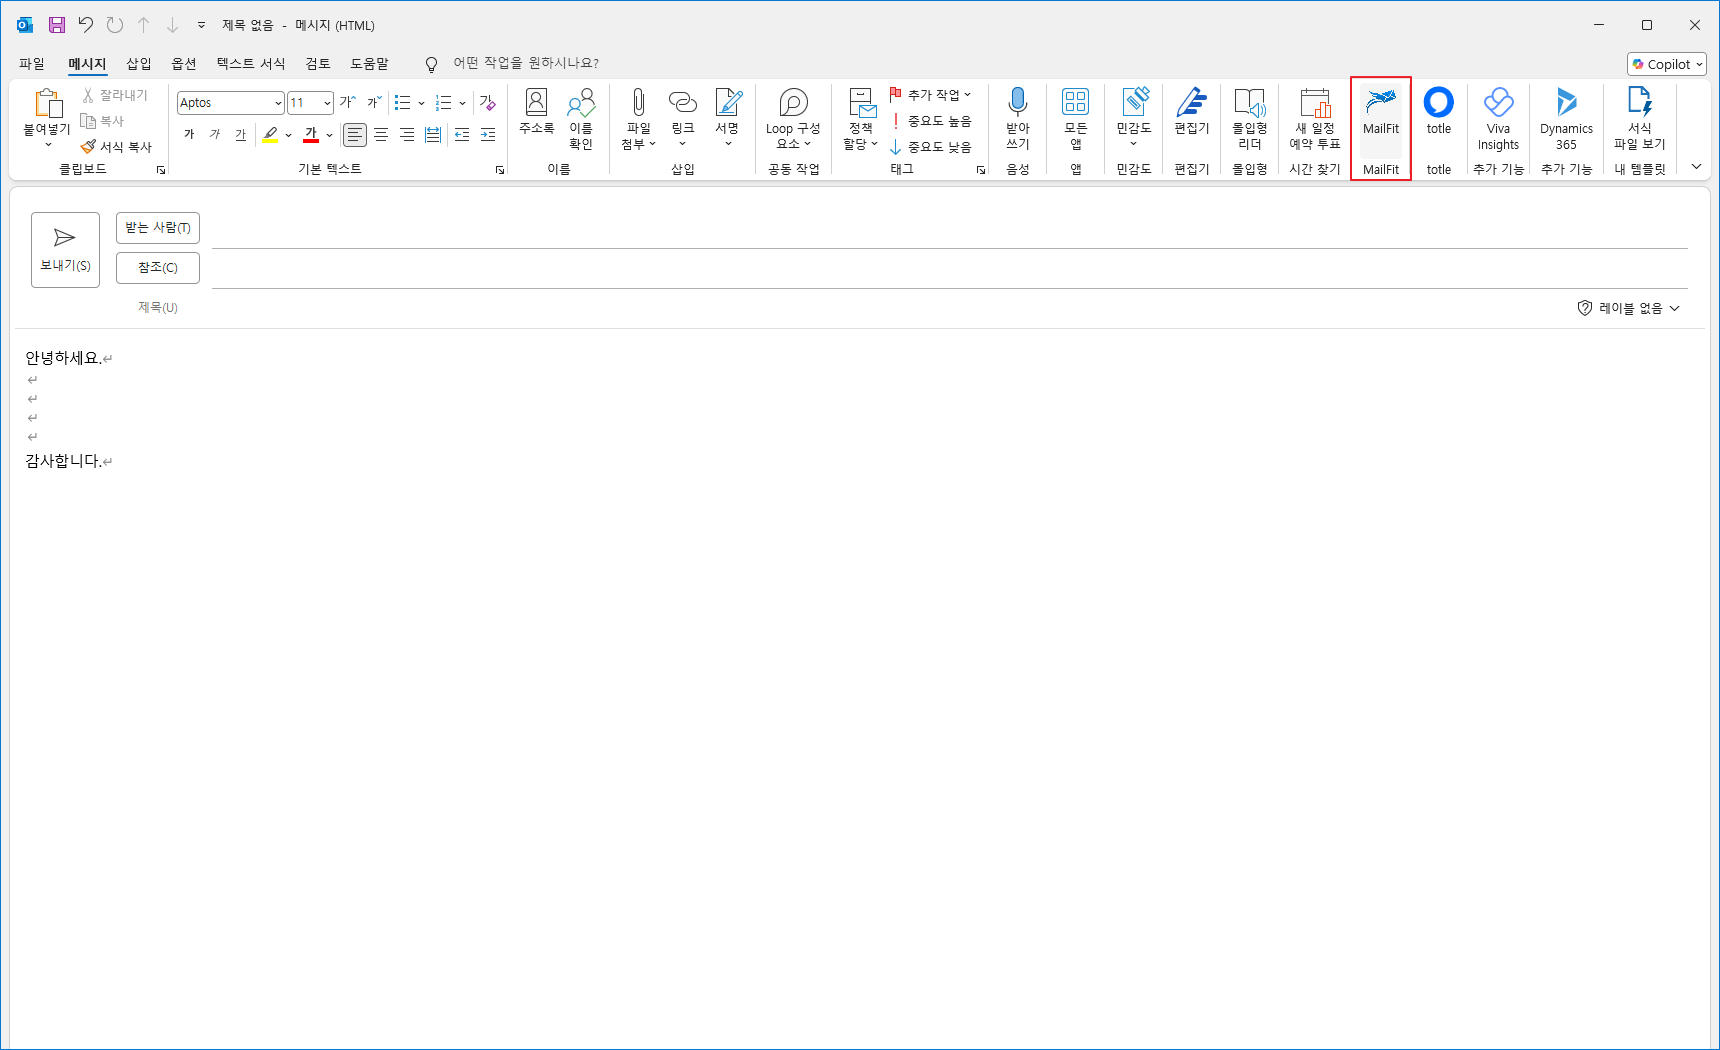Open the 옵션 ribbon tab
Screen dimensions: 1720x1050
(183, 64)
